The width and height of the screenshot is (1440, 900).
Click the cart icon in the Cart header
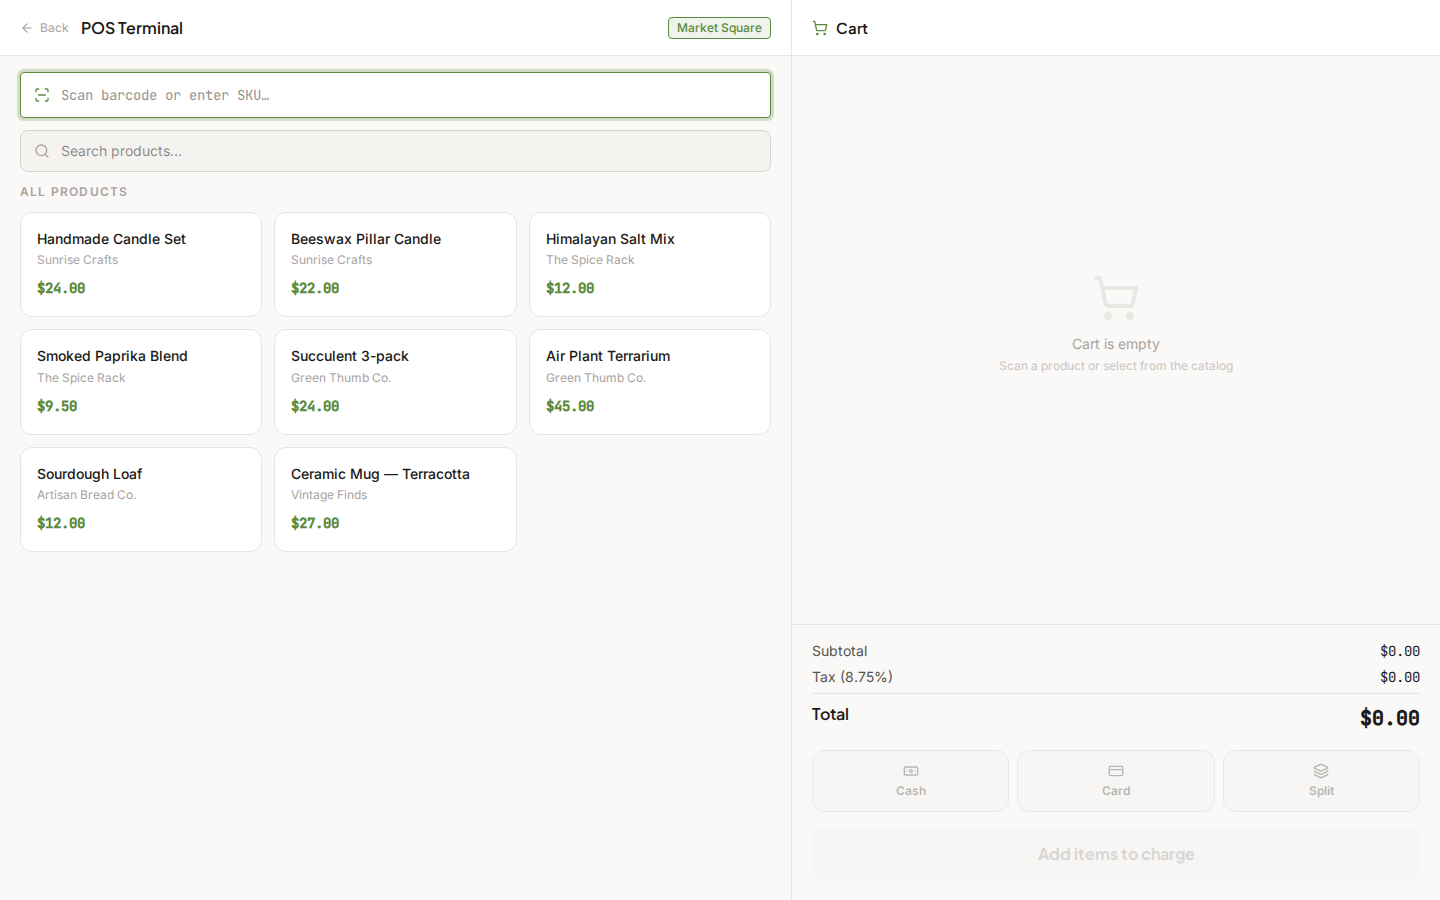click(x=820, y=28)
